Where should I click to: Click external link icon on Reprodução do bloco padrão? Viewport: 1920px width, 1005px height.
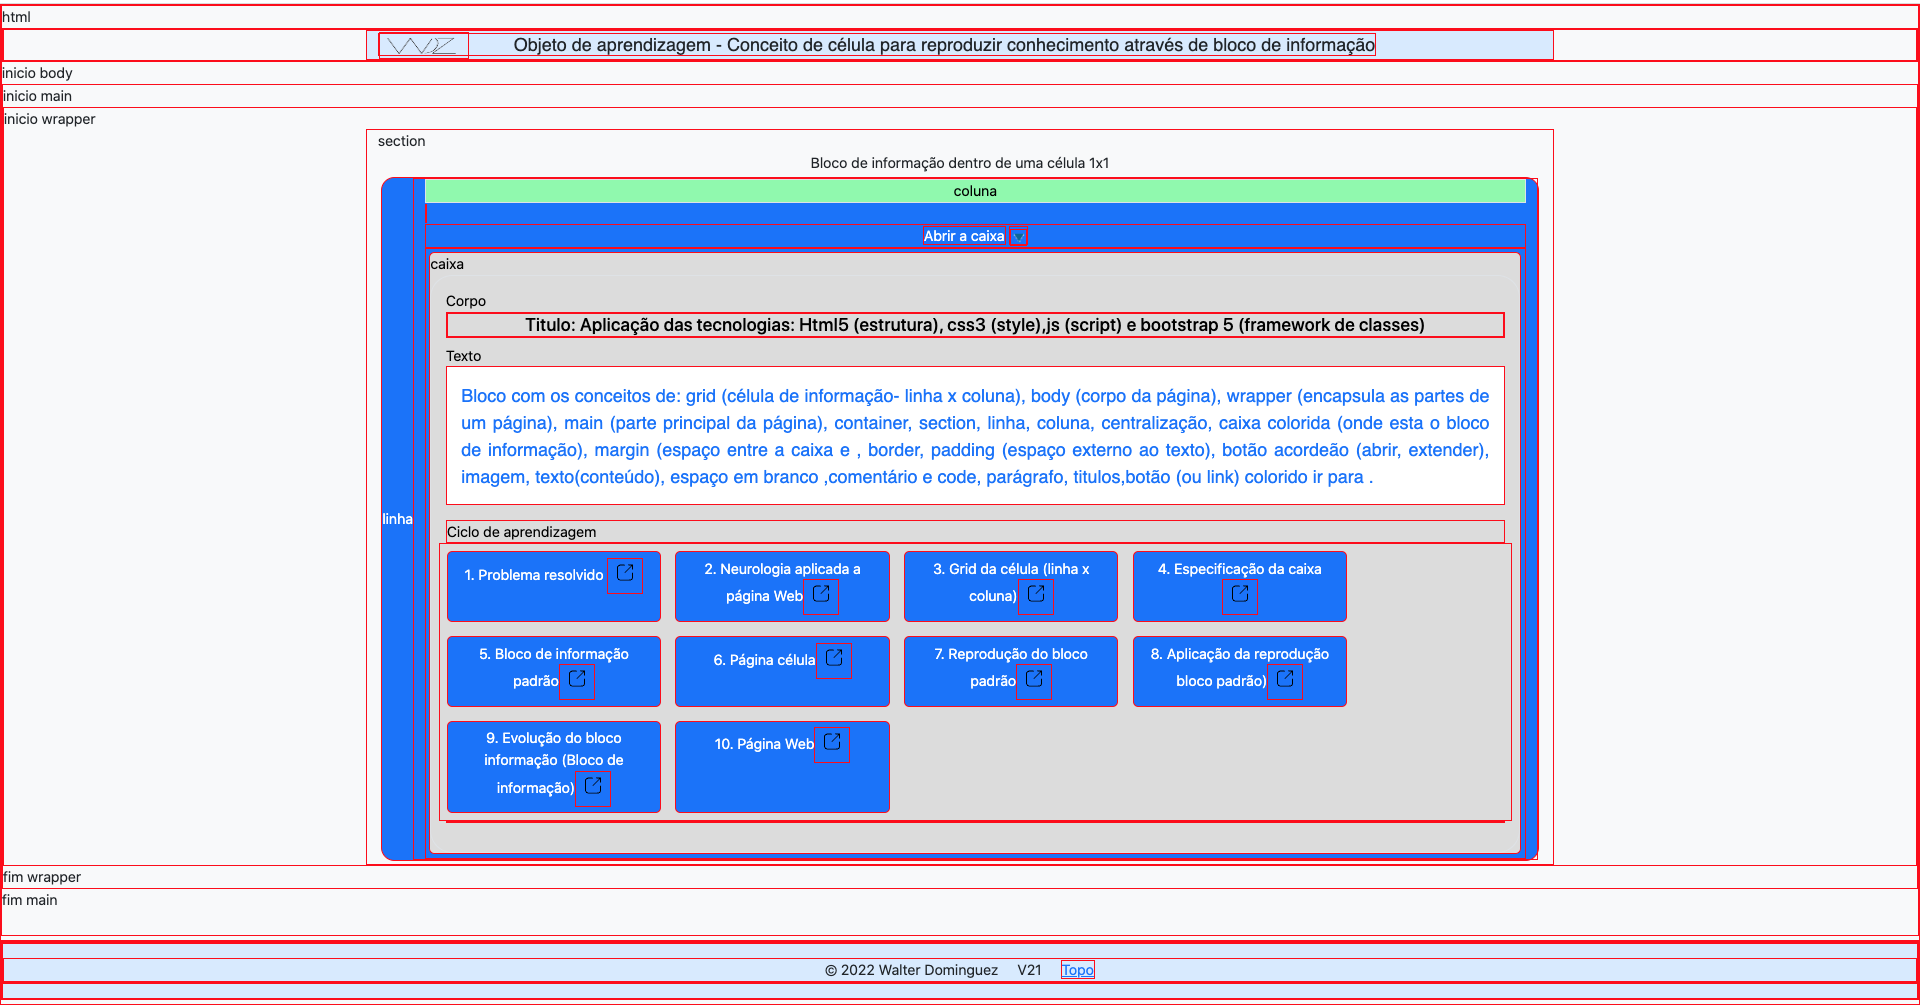point(1034,680)
